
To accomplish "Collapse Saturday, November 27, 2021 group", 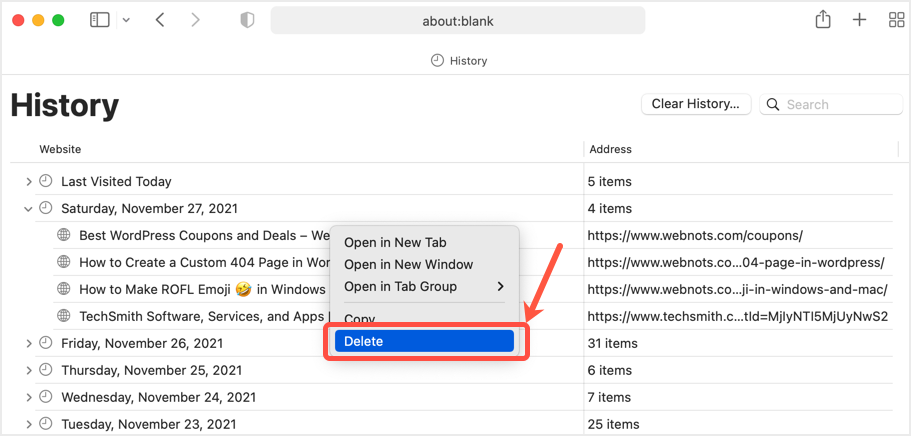I will point(29,209).
